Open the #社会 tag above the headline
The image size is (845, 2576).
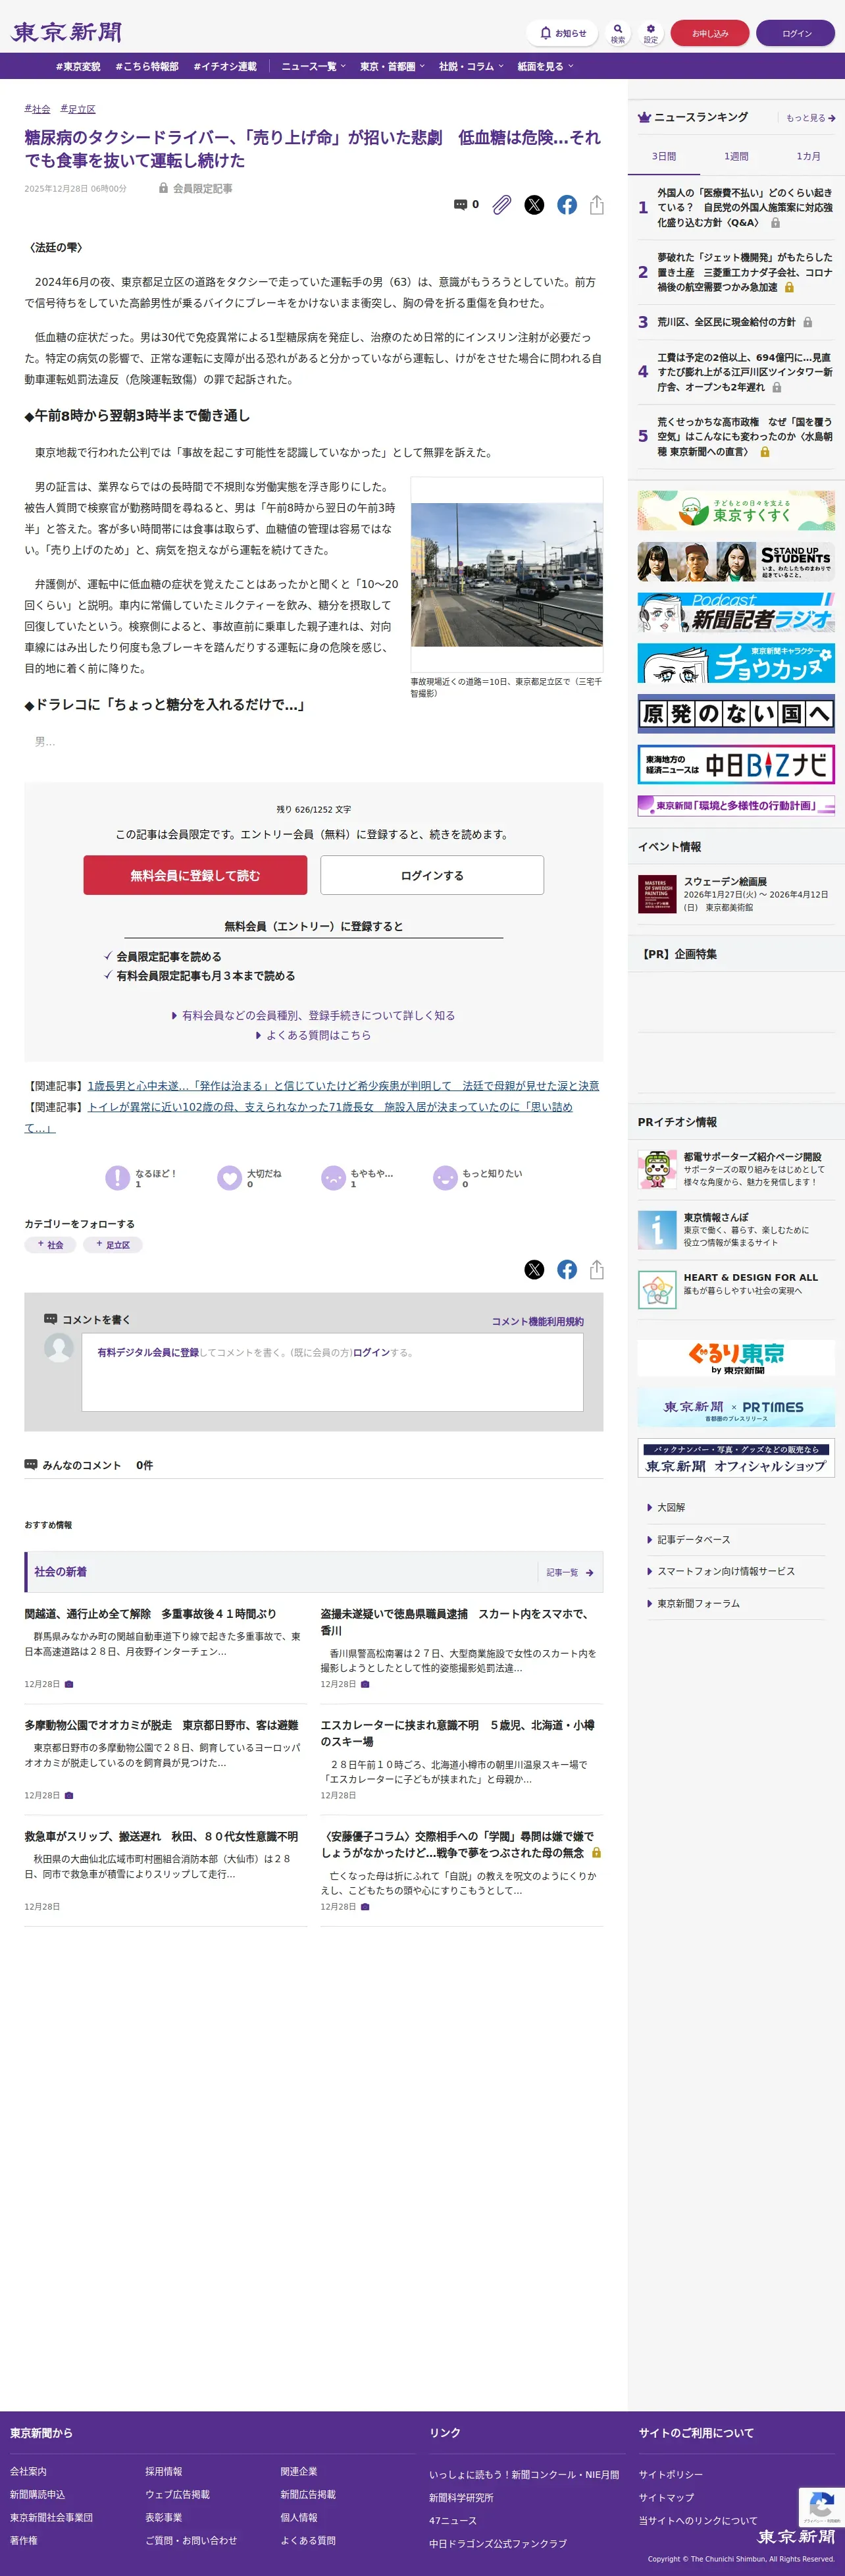pyautogui.click(x=37, y=109)
